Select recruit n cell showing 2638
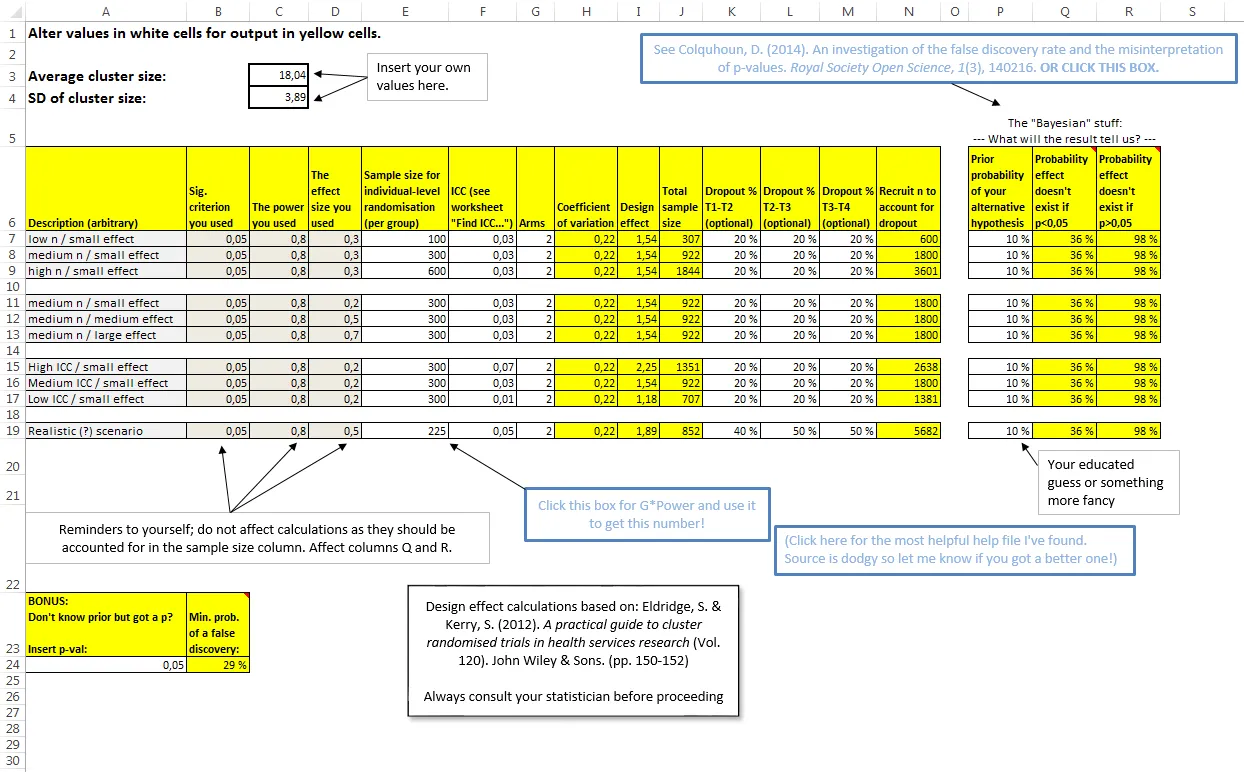 point(908,367)
